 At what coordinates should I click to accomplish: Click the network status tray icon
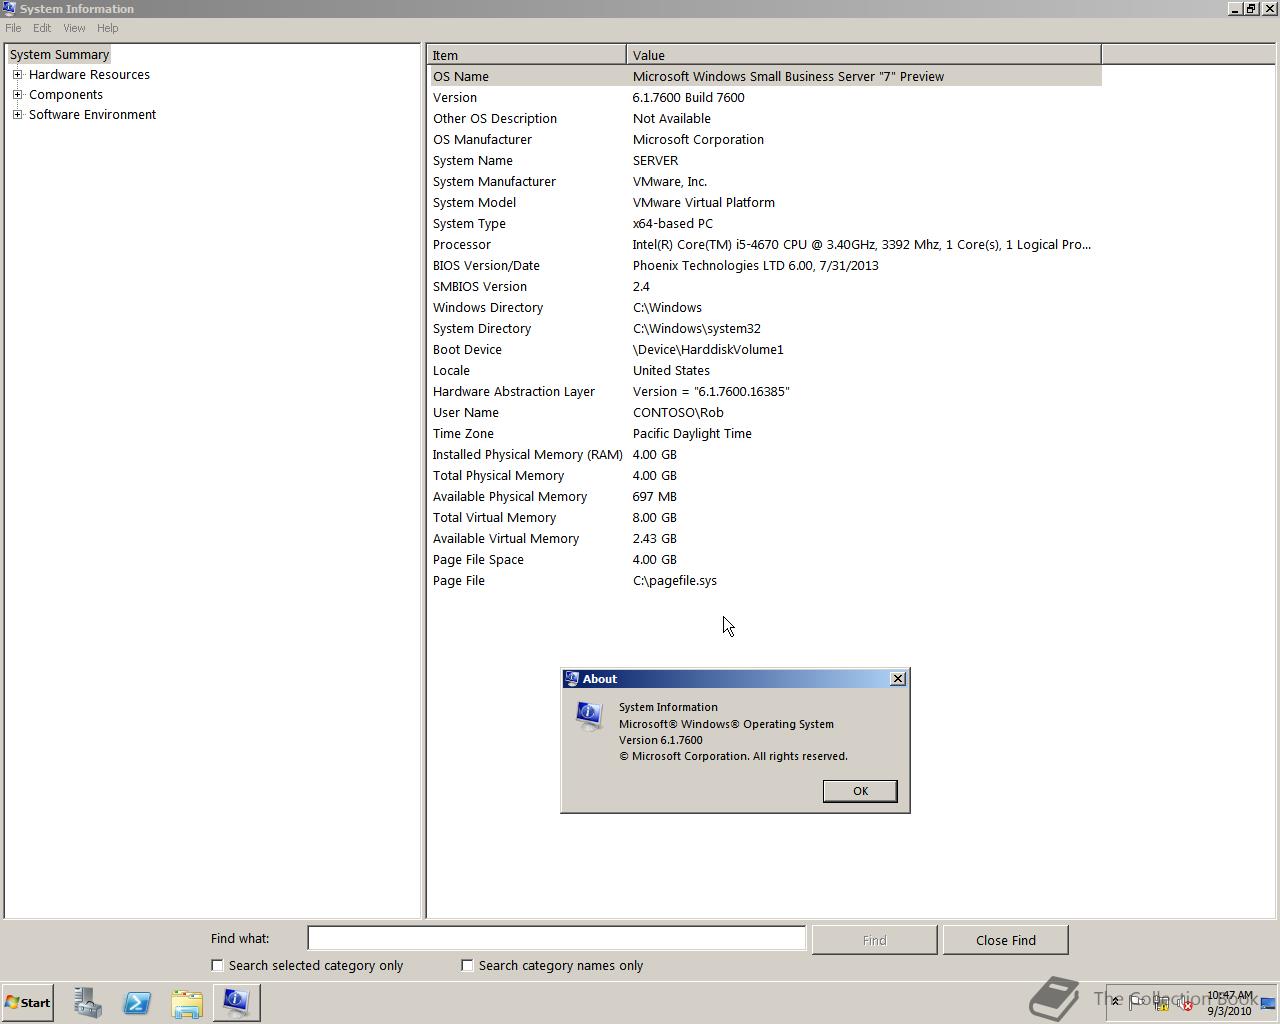pos(1162,1004)
